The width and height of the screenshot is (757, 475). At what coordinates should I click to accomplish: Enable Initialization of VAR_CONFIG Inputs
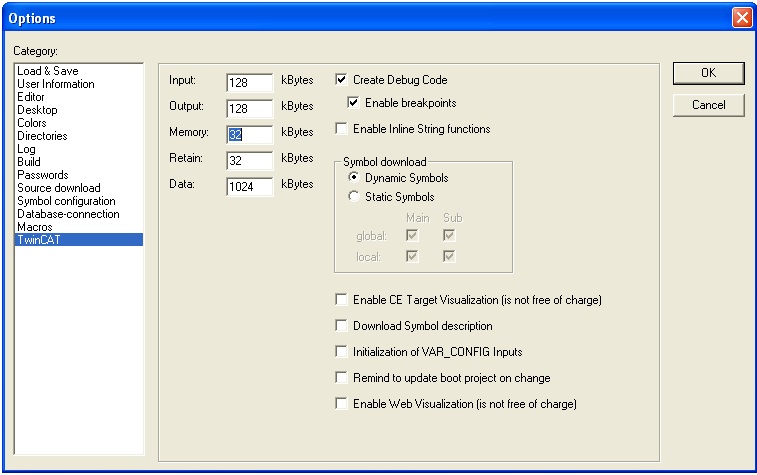pos(341,352)
